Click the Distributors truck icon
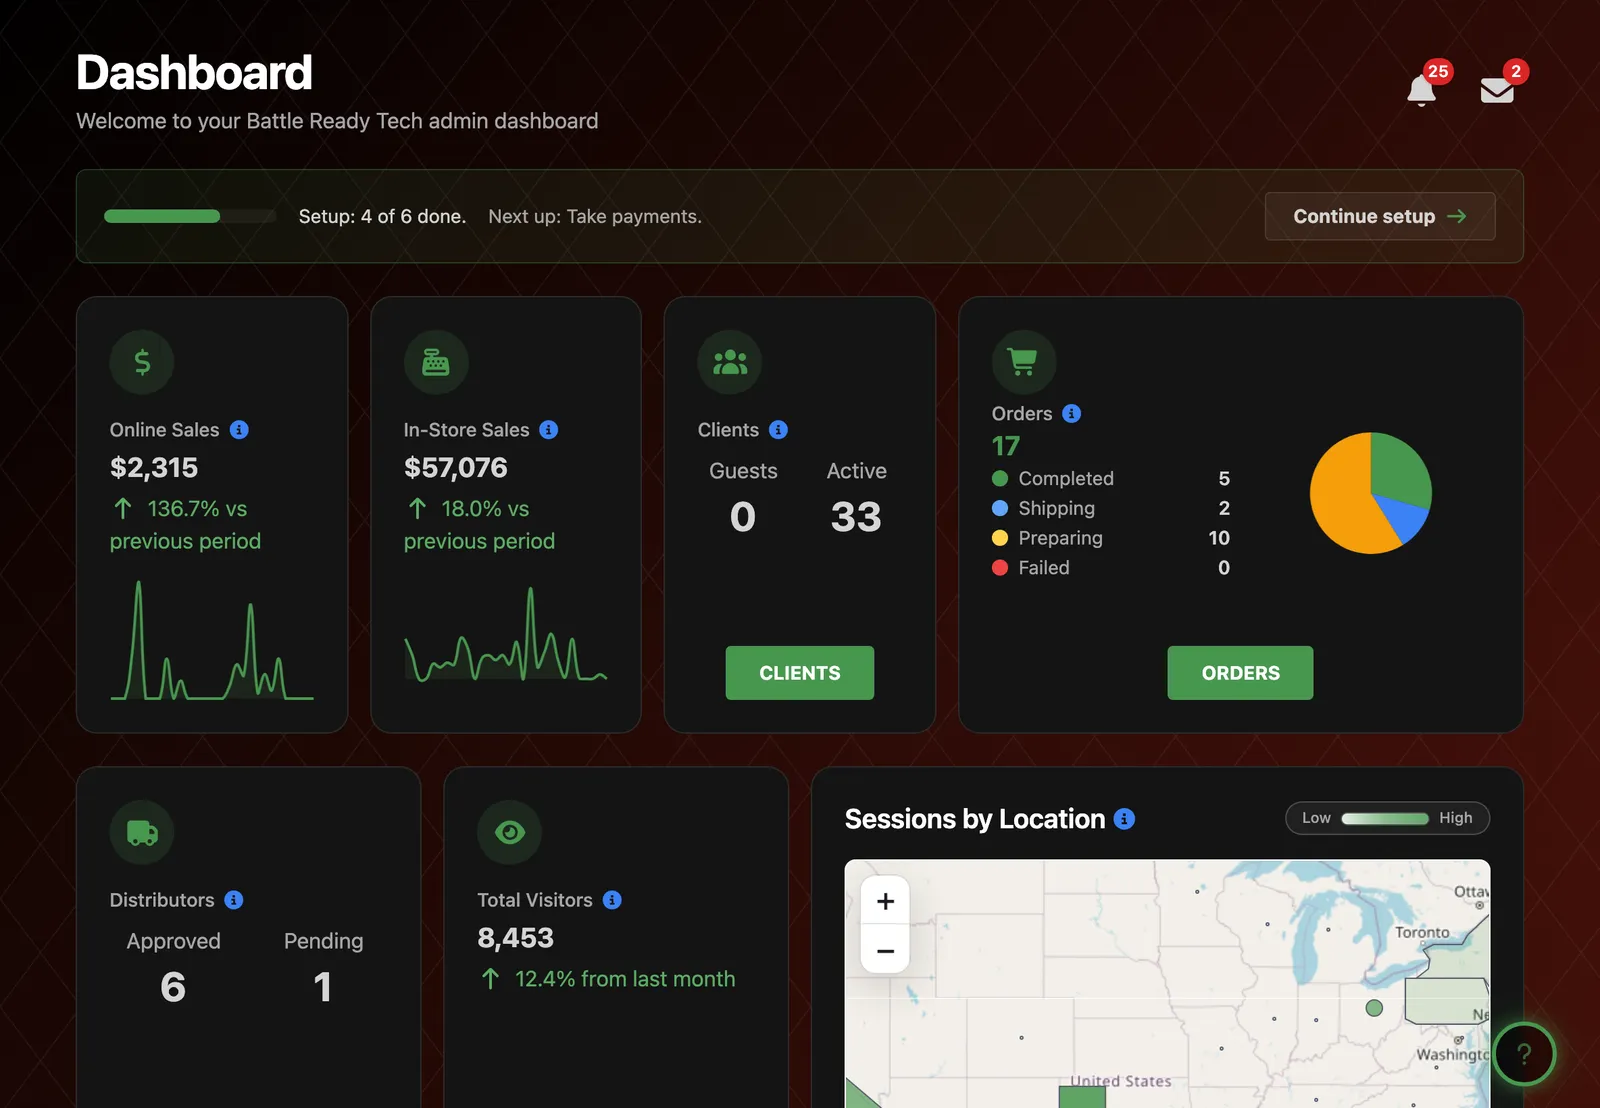1600x1108 pixels. pyautogui.click(x=142, y=832)
